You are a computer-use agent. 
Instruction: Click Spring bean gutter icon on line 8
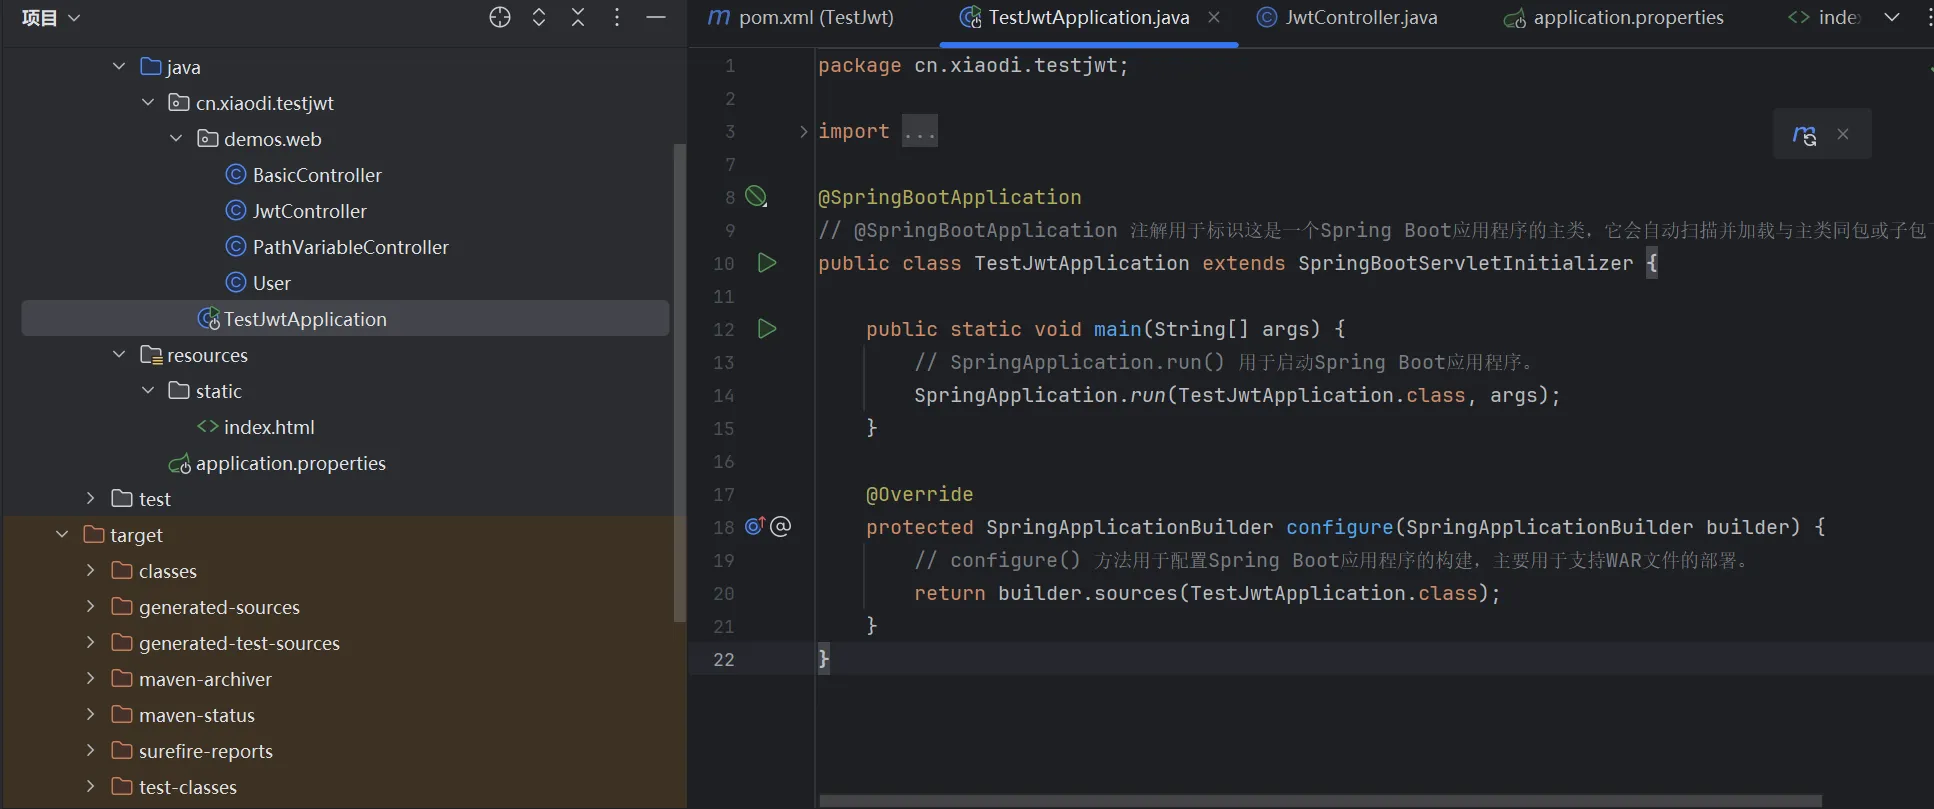click(757, 197)
